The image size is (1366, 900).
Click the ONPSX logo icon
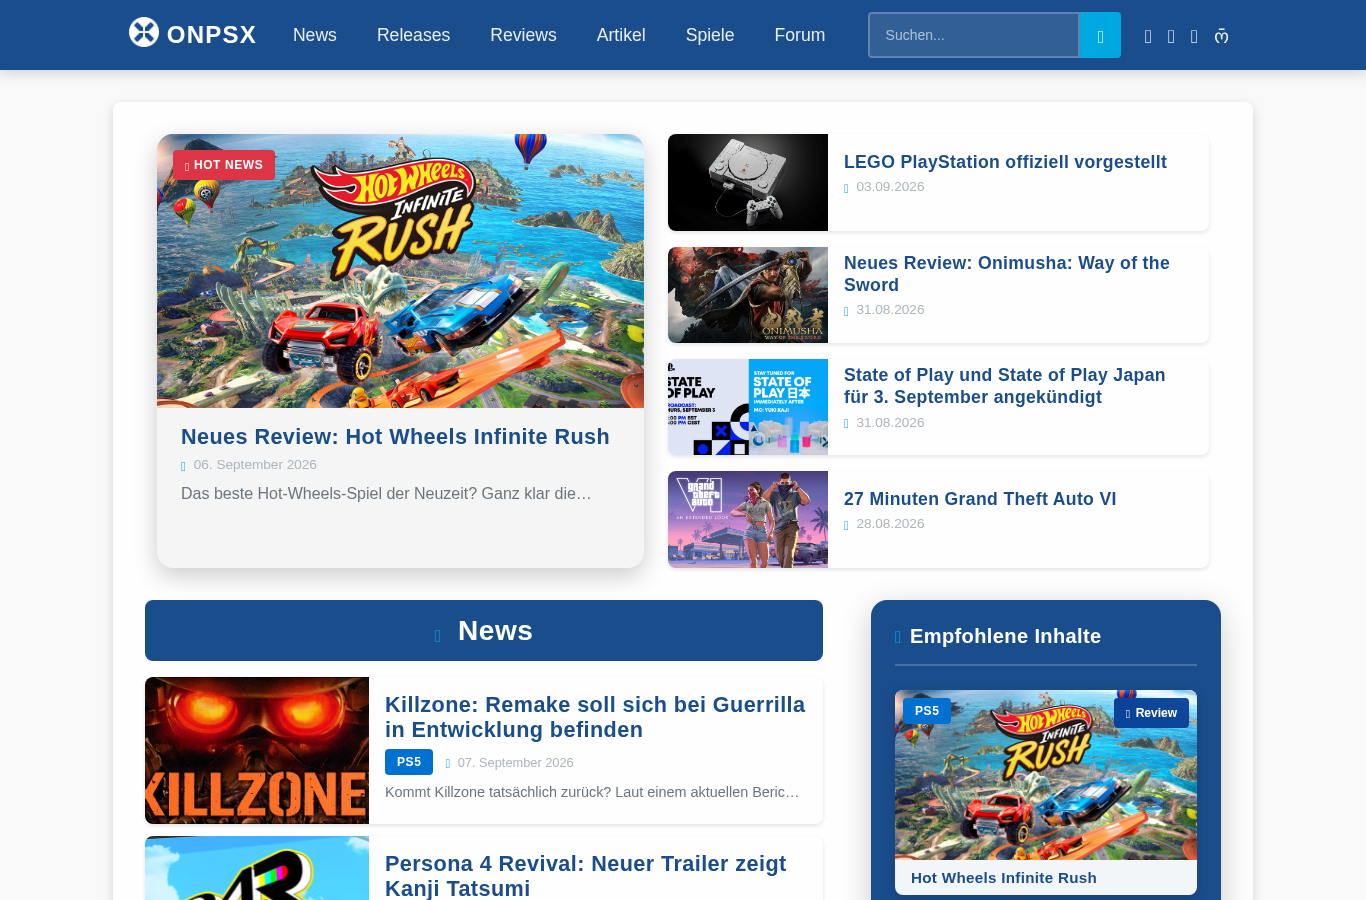144,32
